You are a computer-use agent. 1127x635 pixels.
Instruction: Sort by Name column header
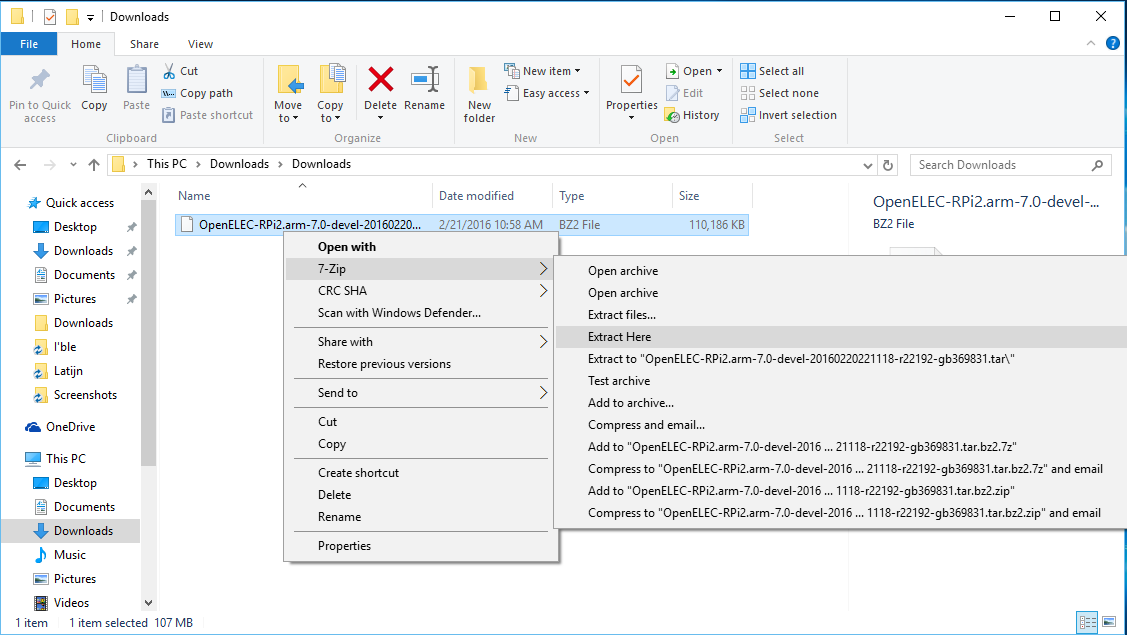[x=303, y=196]
